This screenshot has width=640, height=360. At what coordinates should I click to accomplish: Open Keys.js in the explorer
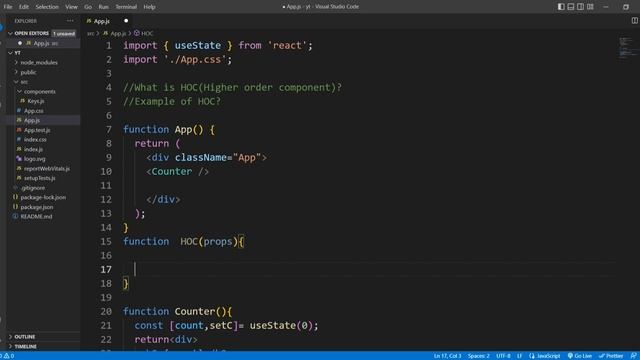click(36, 101)
